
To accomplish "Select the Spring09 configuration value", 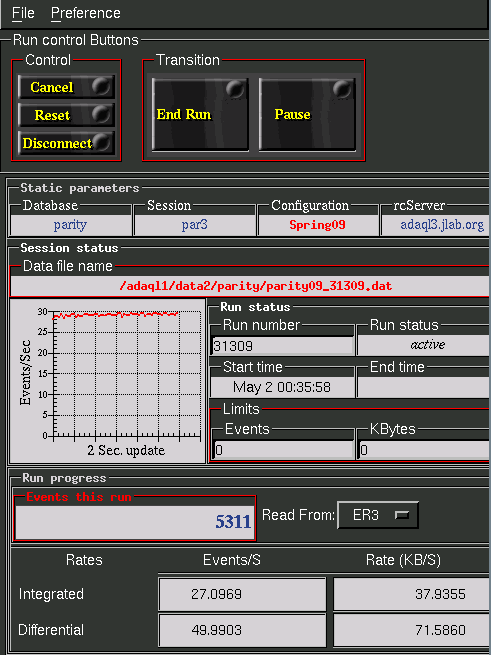I will [x=318, y=225].
